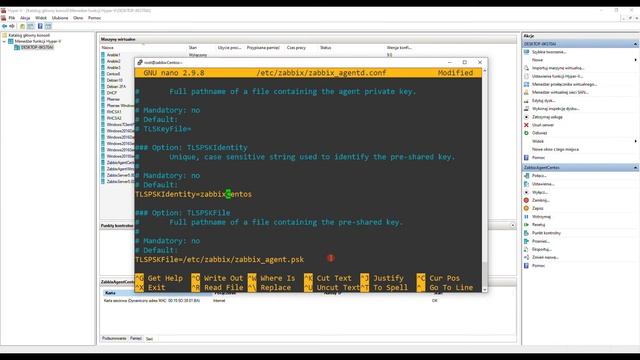Collapse the Menedżer funkcji Hyper-V tree node

[x=4, y=41]
